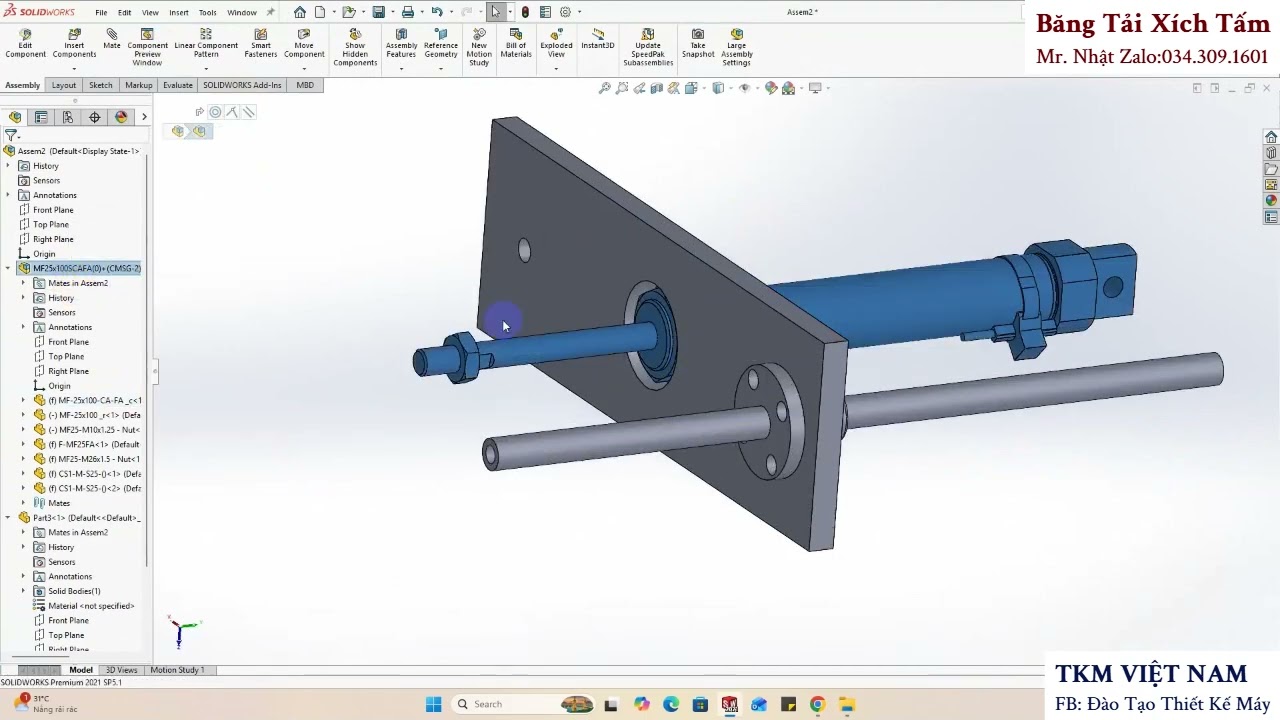Click the Print icon
This screenshot has width=1280, height=720.
[407, 12]
